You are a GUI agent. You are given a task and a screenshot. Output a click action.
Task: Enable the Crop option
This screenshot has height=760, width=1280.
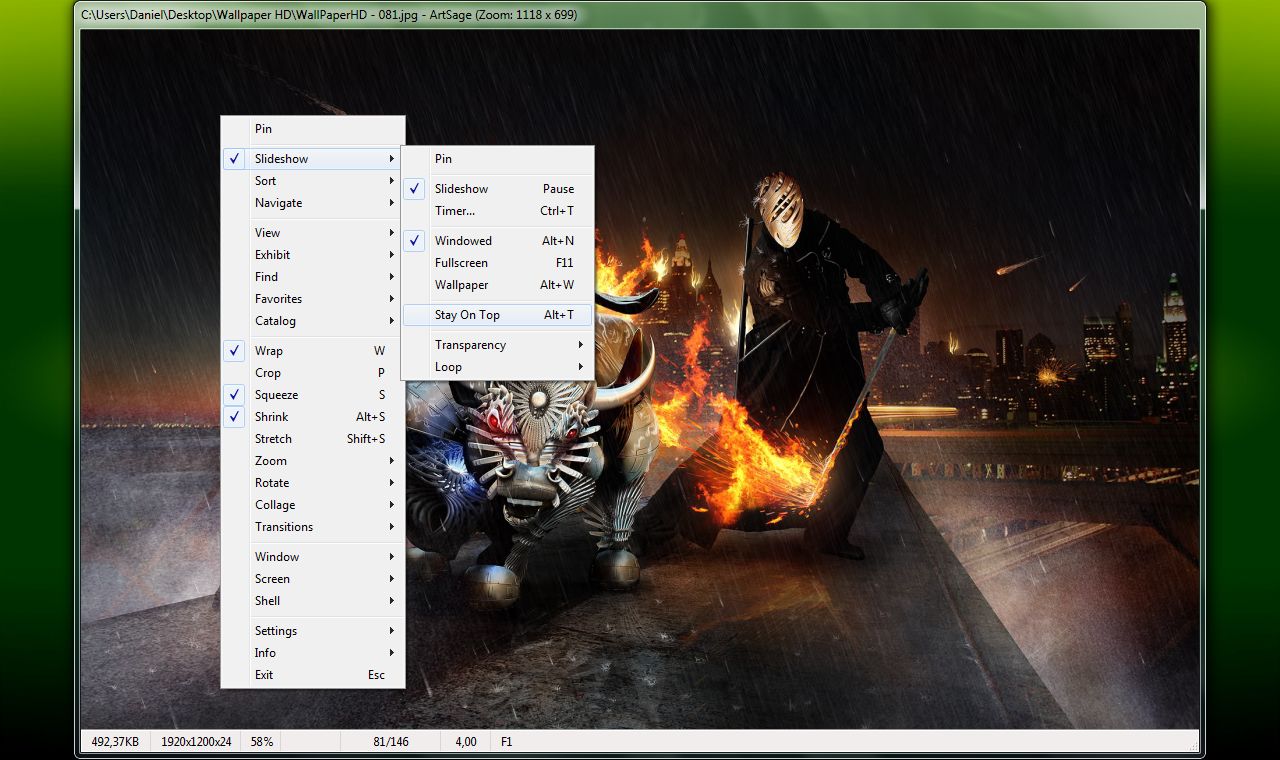(313, 373)
